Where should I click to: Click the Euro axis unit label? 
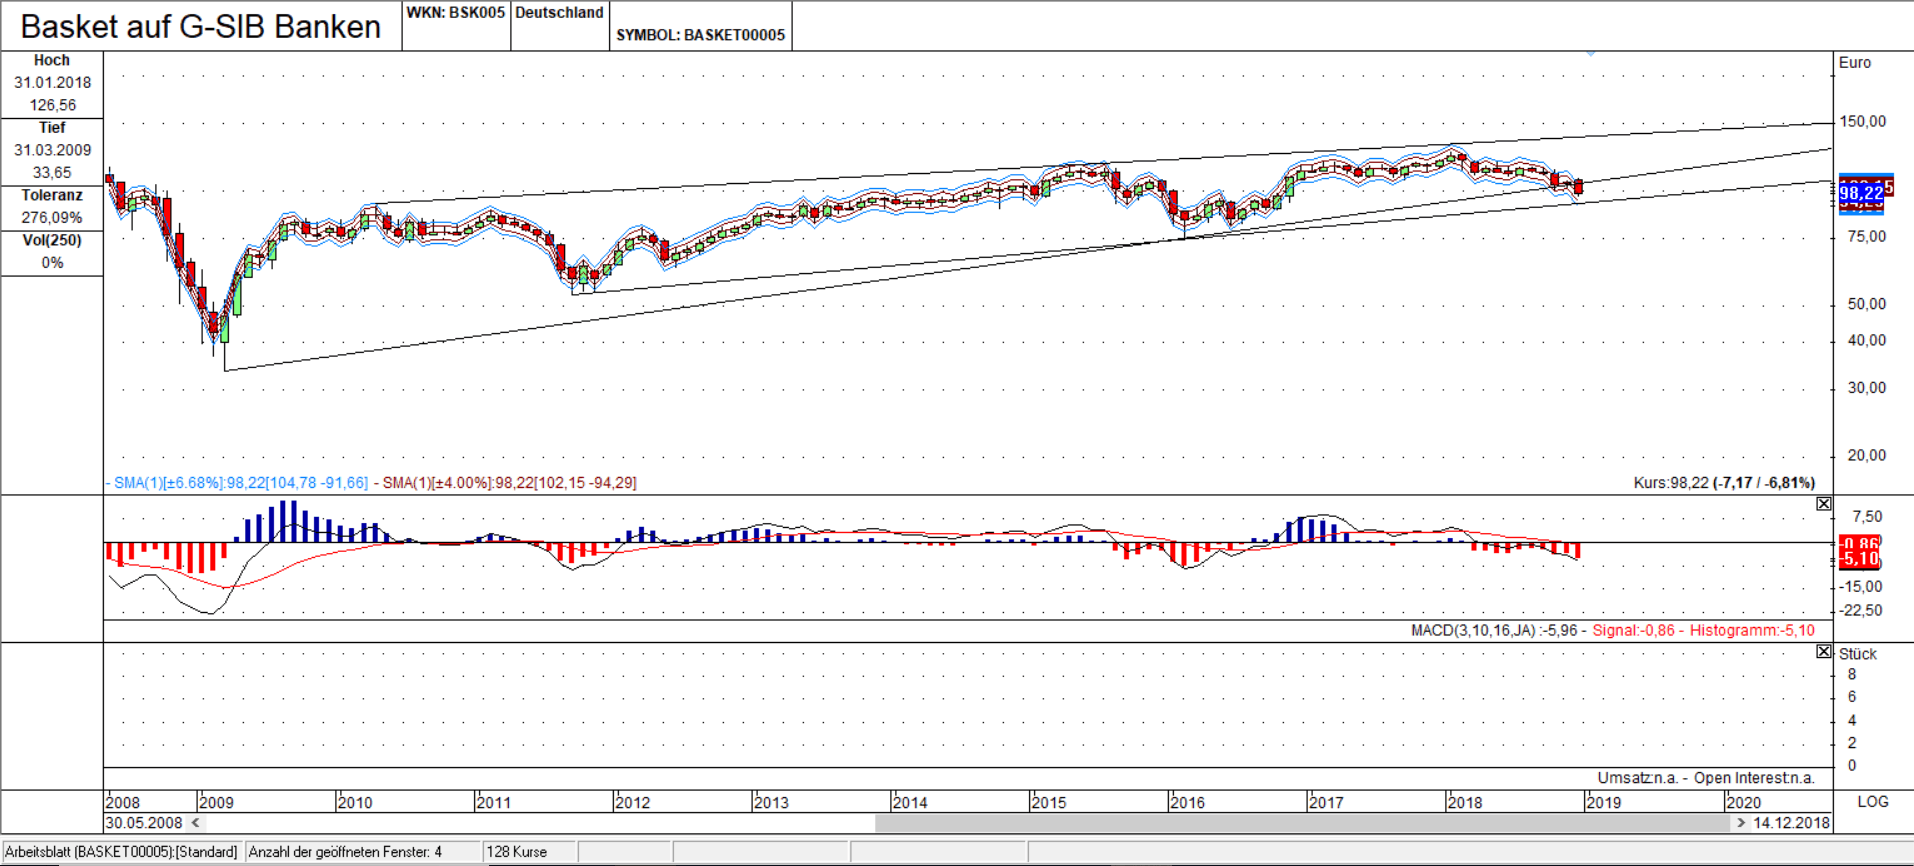tap(1855, 62)
